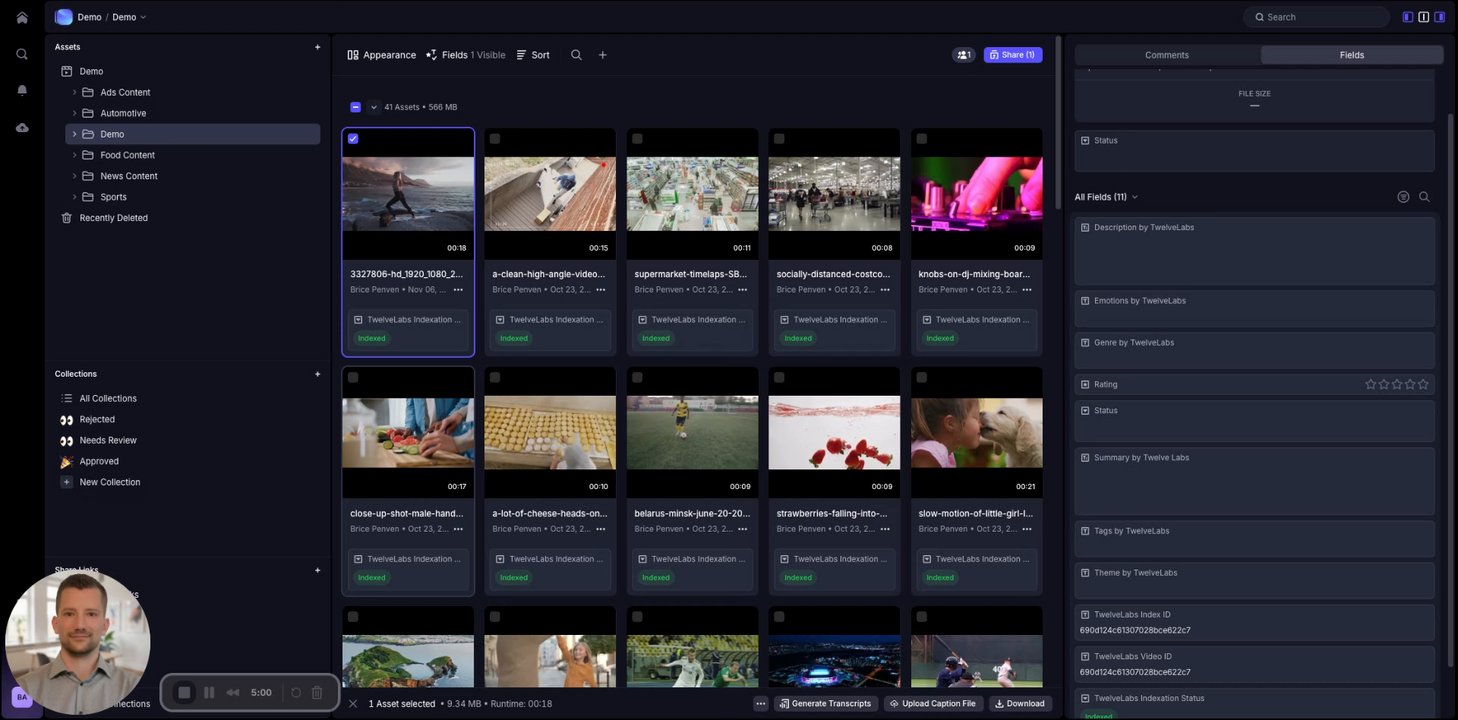Switch to the Fields tab
This screenshot has width=1458, height=720.
1352,55
